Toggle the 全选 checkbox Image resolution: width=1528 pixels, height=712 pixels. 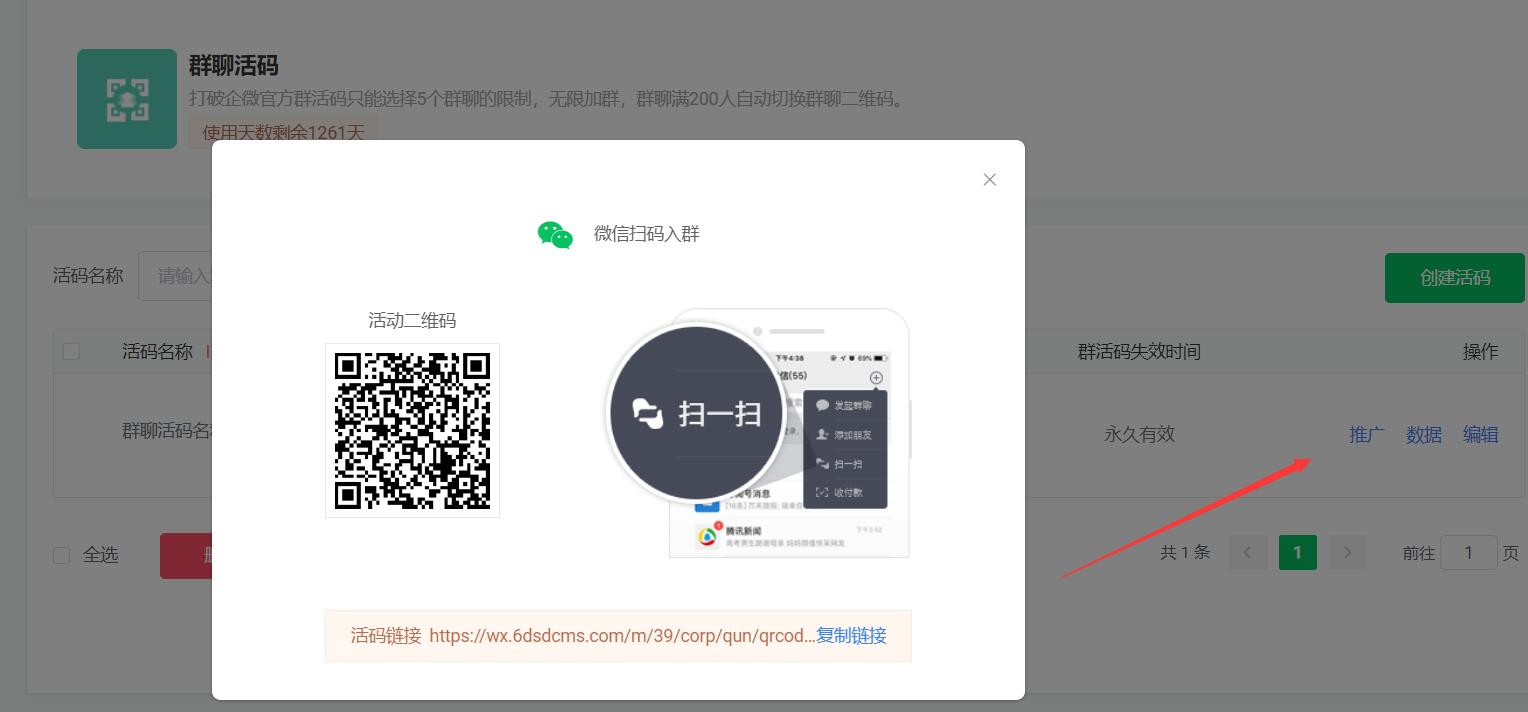pos(61,555)
